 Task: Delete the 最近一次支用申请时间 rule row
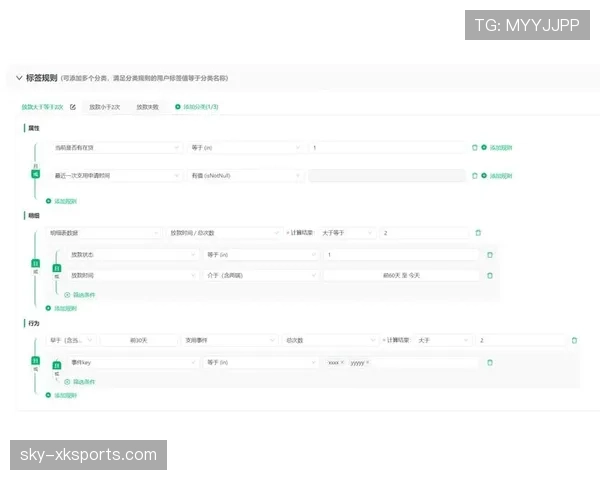474,175
